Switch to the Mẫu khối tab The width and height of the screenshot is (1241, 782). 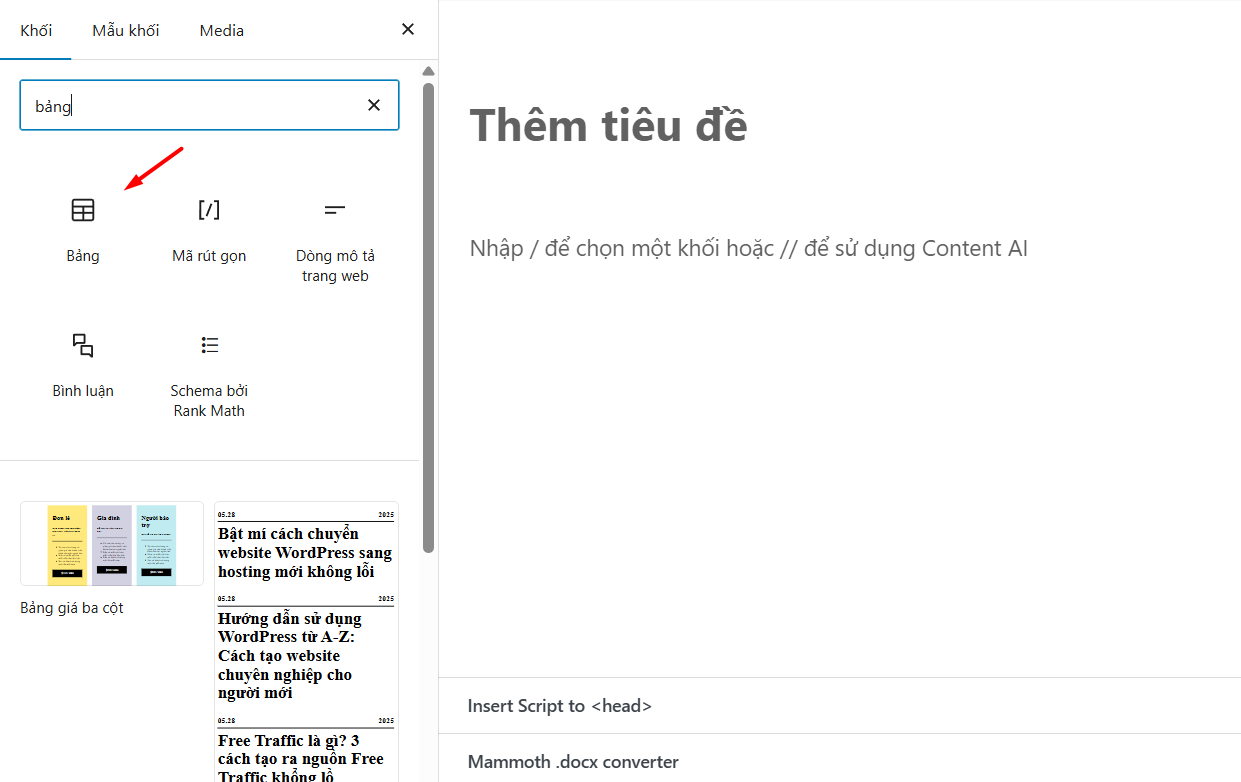point(124,30)
